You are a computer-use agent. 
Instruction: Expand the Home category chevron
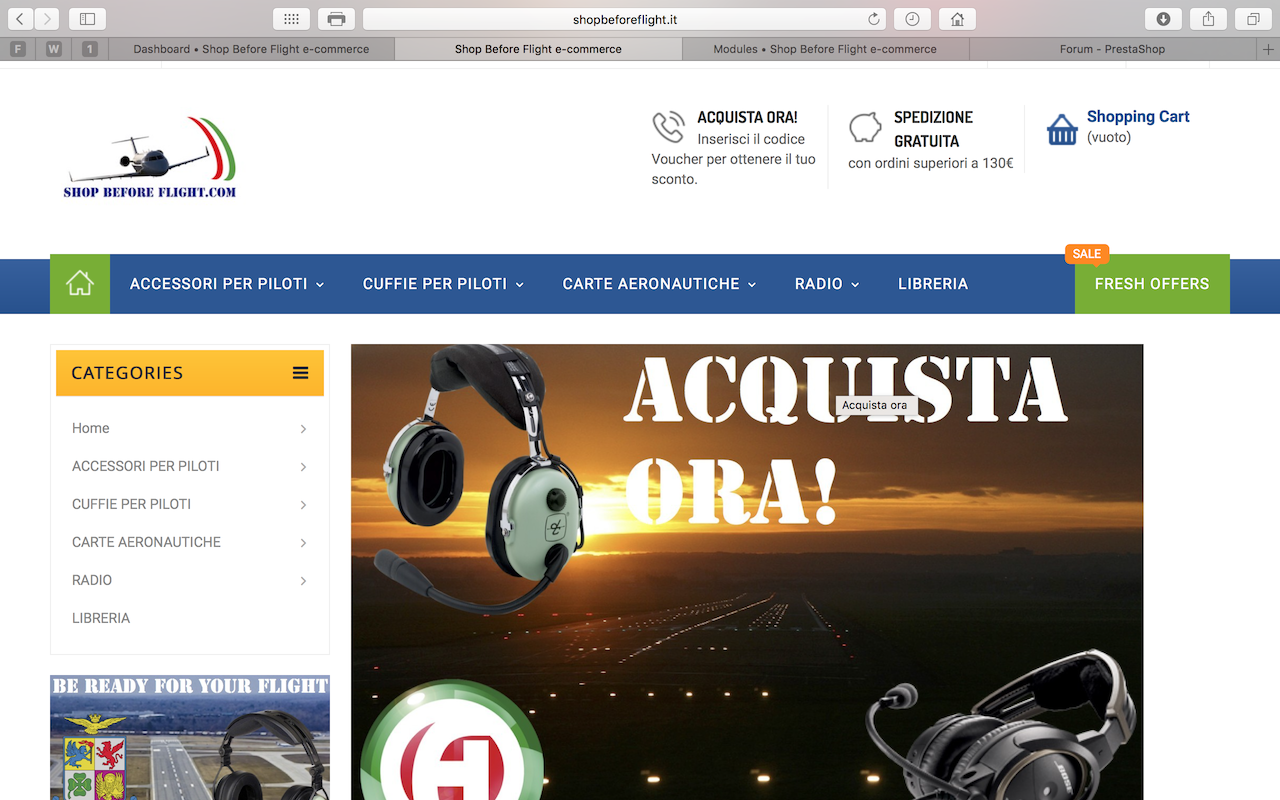coord(303,429)
